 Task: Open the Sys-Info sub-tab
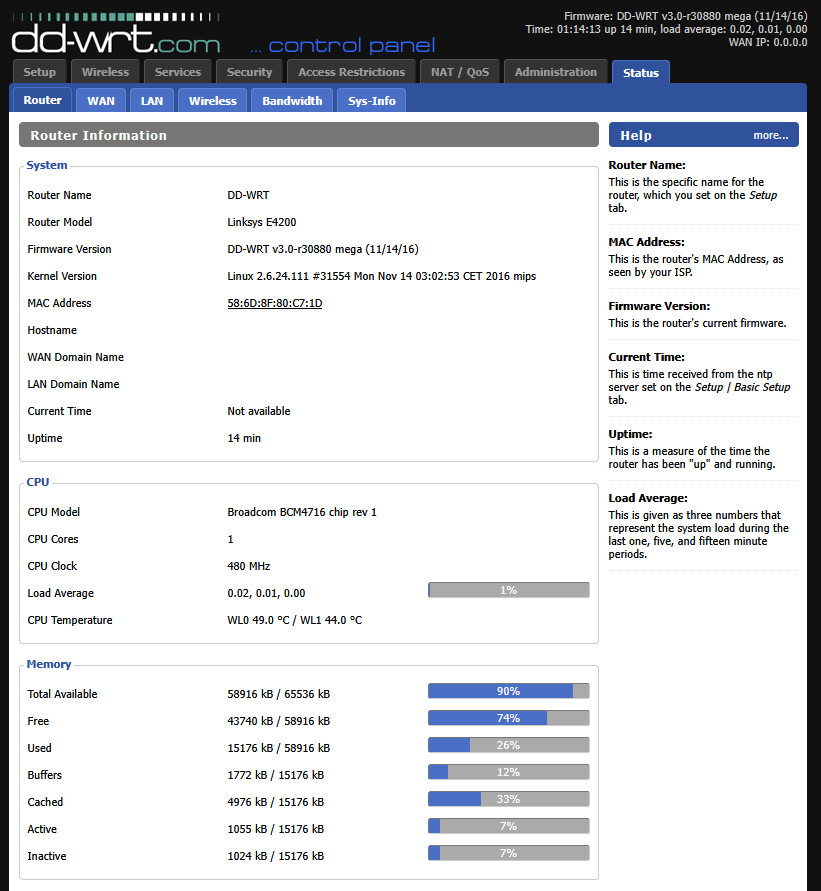point(372,101)
